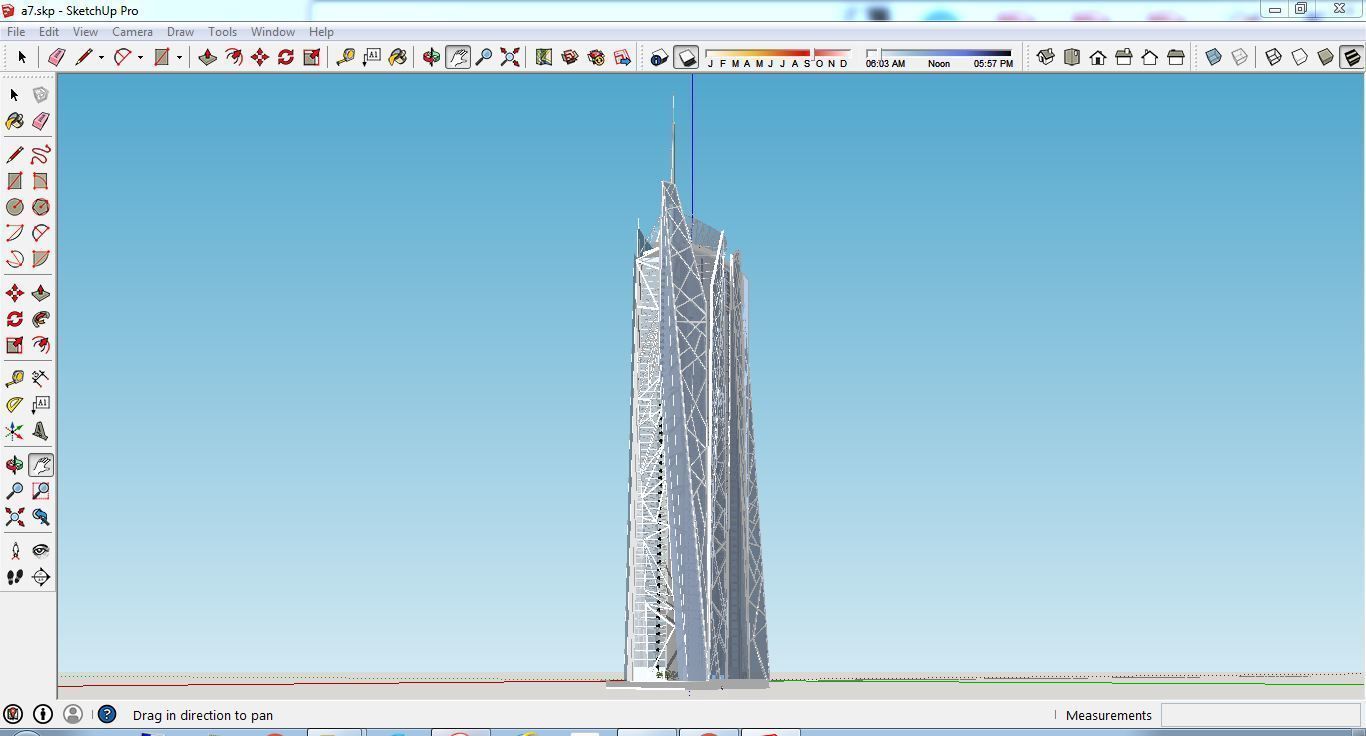Activate the Walk tool
Viewport: 1366px width, 736px height.
point(14,577)
